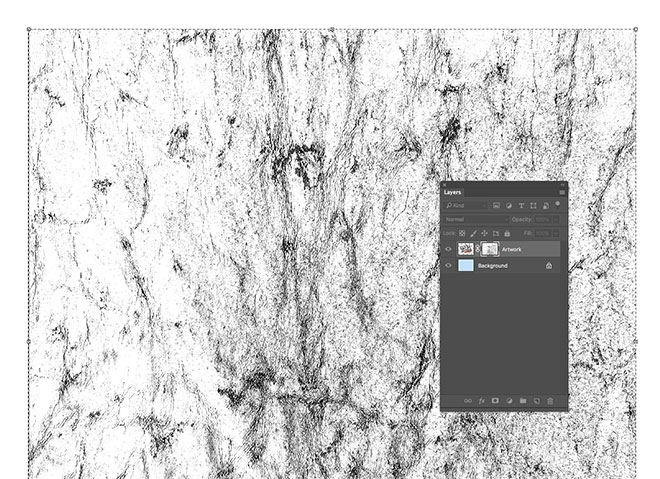This screenshot has width=660, height=479.
Task: Open the Opacity slider dropdown arrow
Action: click(x=556, y=219)
